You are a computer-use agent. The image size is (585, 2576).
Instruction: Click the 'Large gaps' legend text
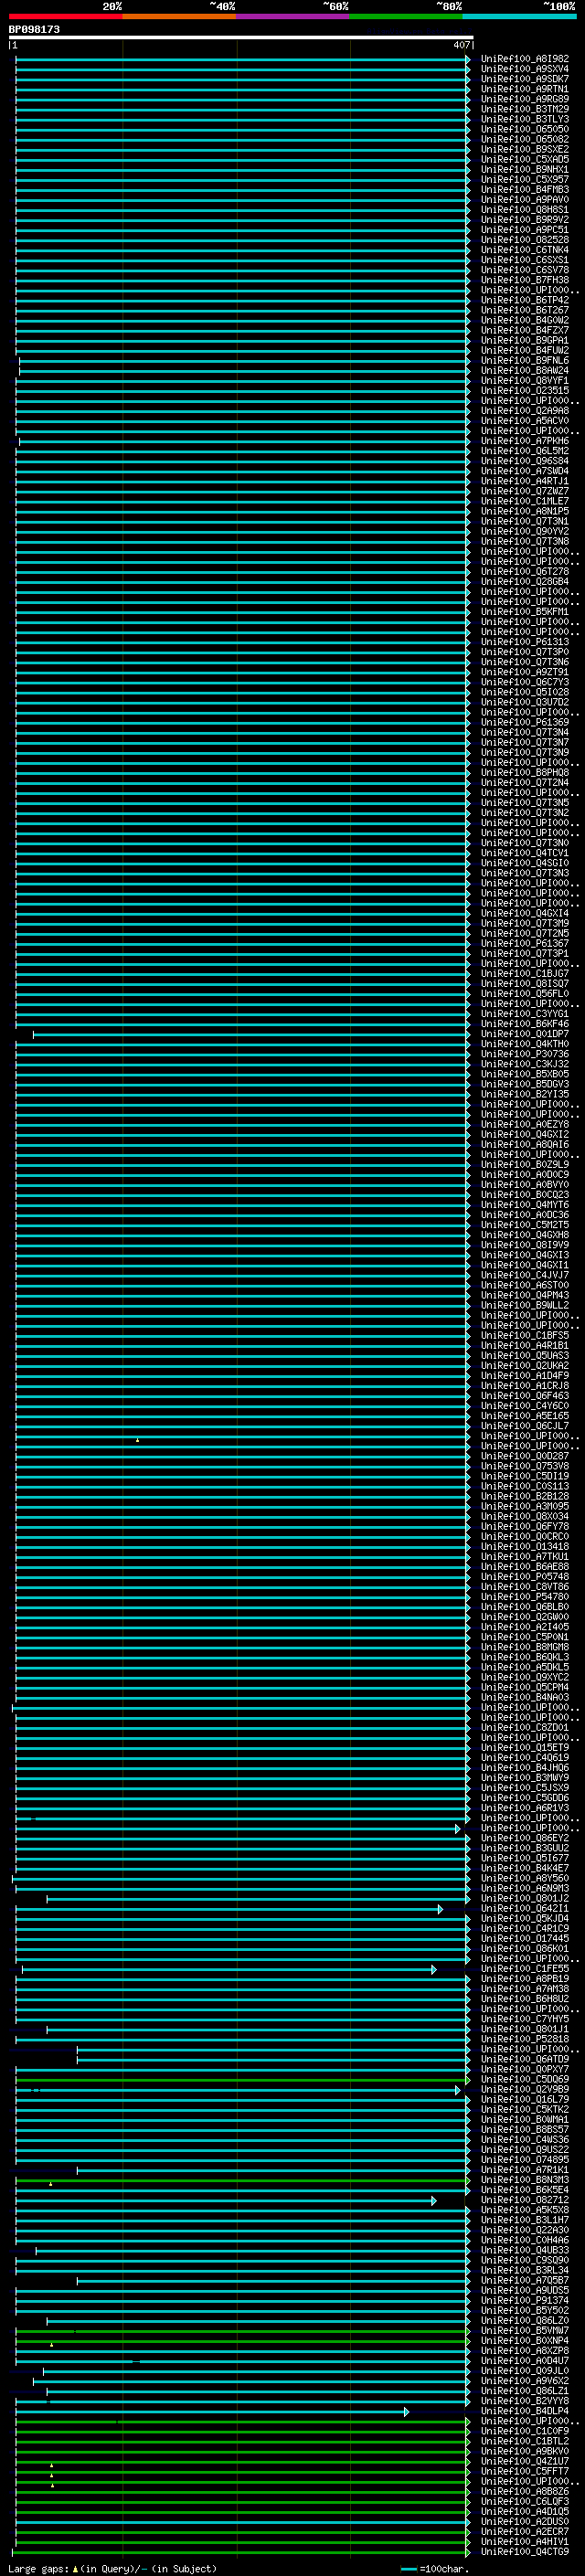pyautogui.click(x=38, y=2569)
